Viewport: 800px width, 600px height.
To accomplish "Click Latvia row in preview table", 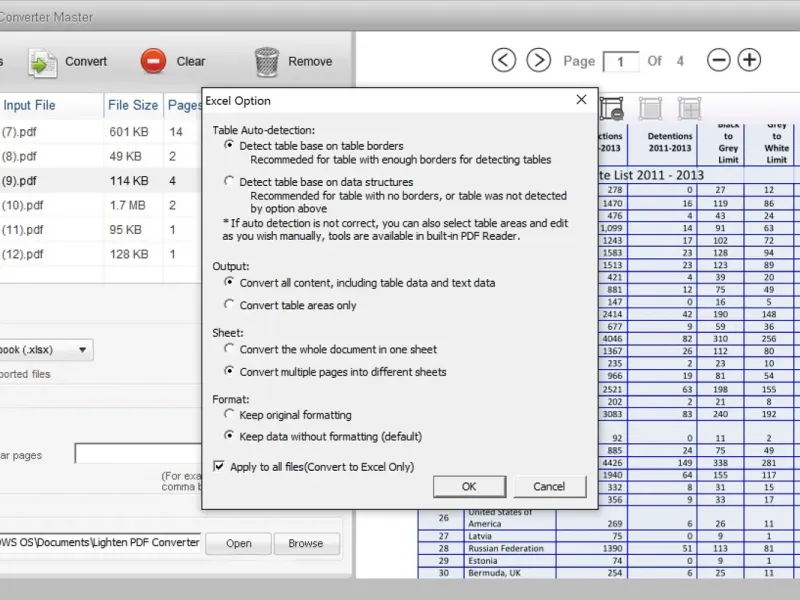I will [480, 536].
